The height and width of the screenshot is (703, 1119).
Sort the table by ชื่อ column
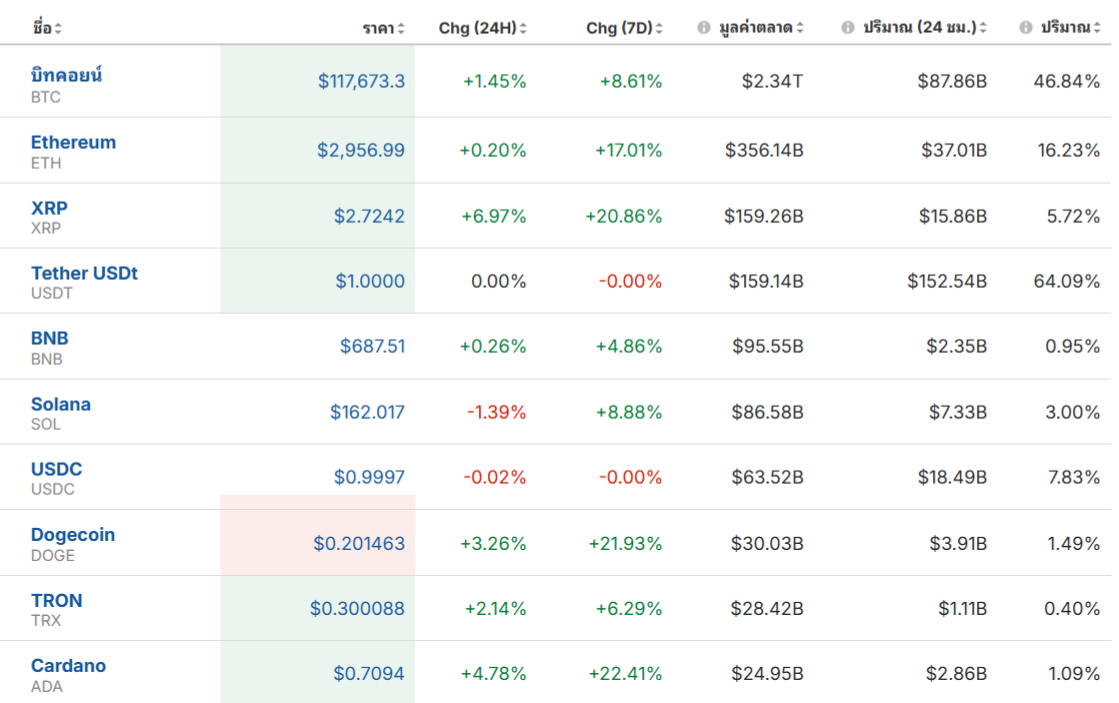click(x=47, y=28)
